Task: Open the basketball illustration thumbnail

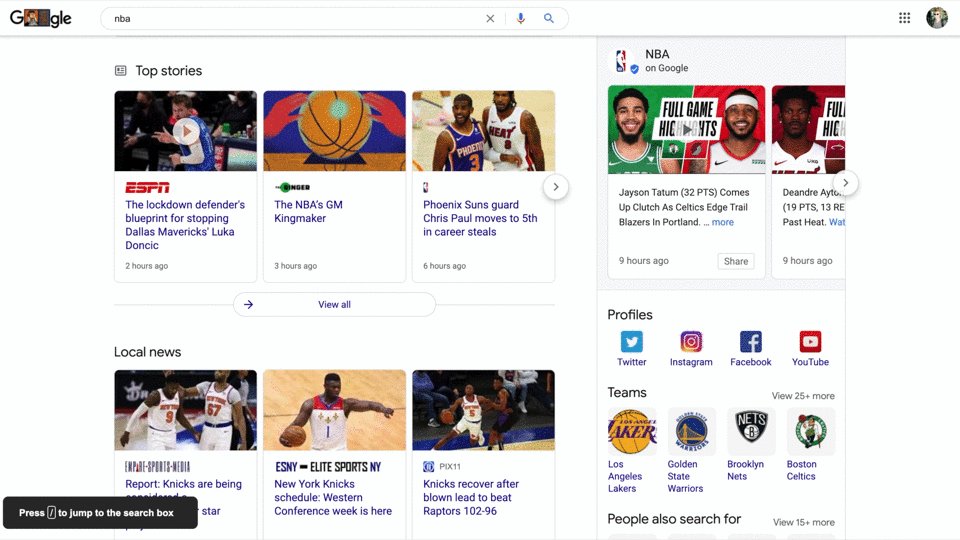Action: [x=334, y=131]
